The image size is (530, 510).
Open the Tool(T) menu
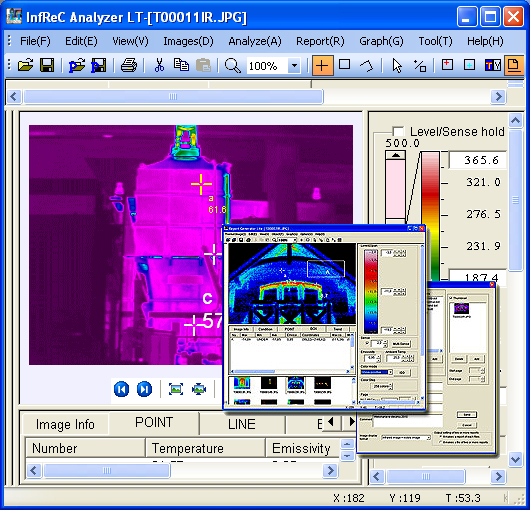point(435,41)
